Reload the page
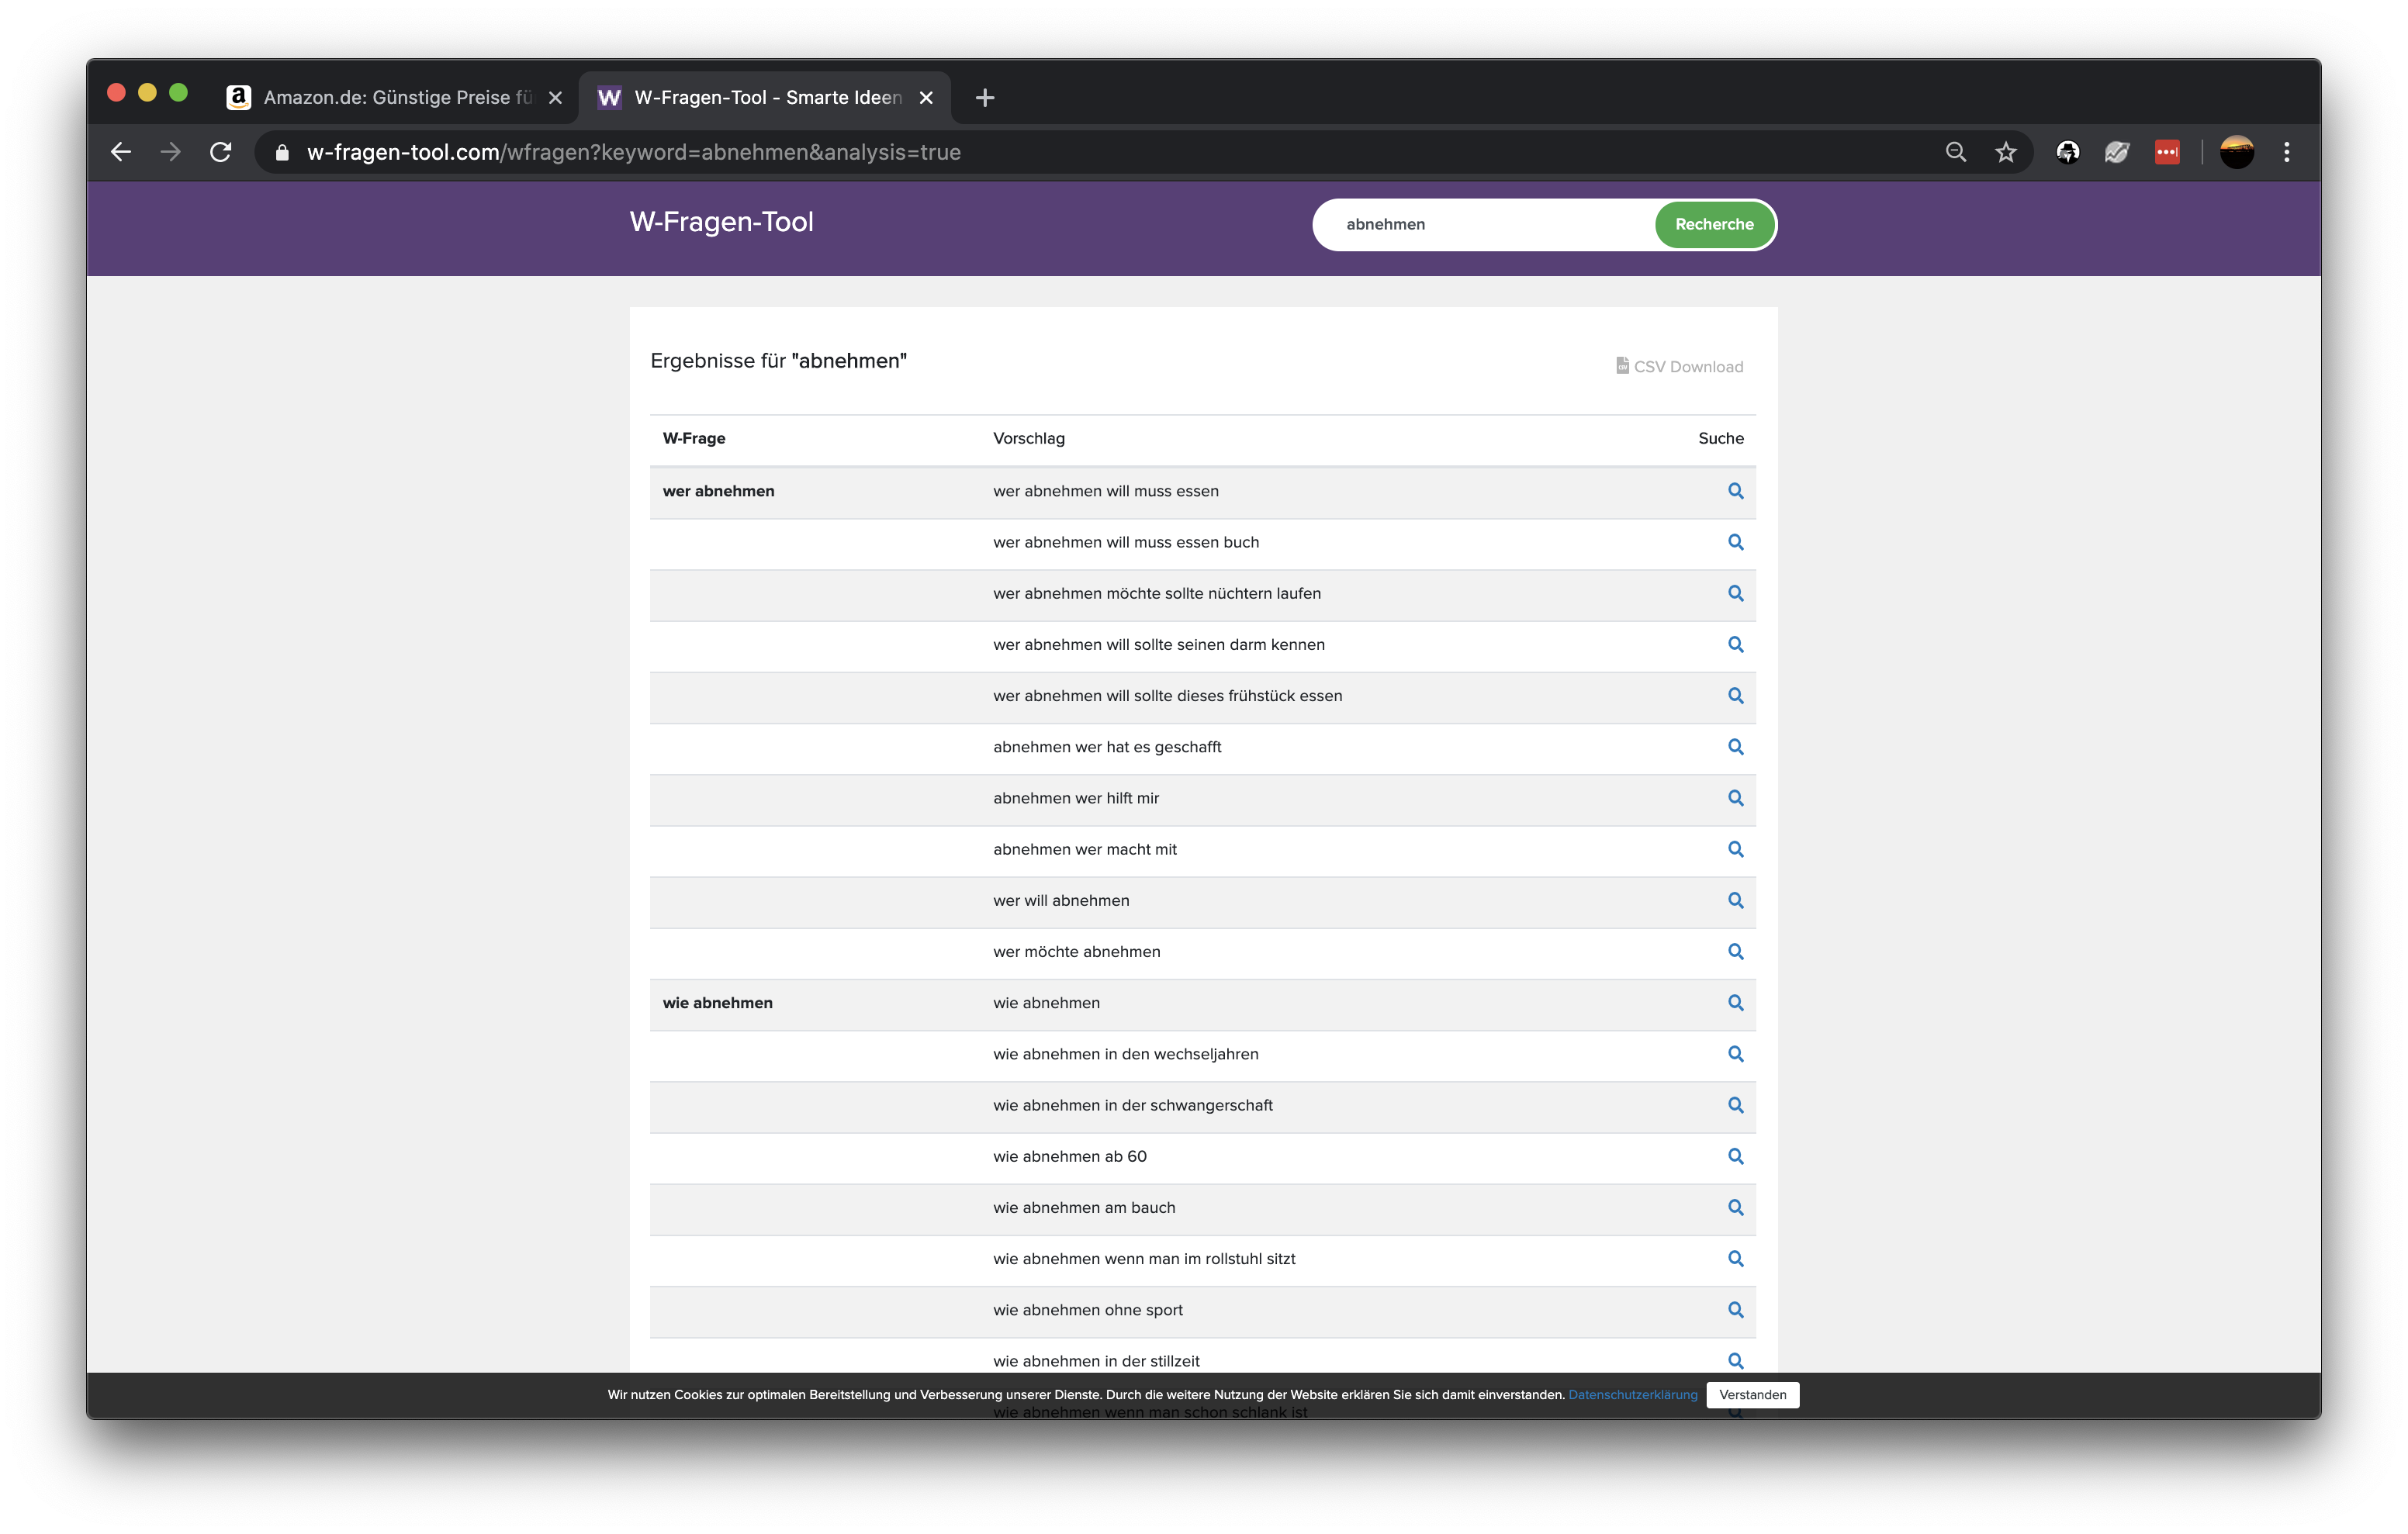This screenshot has height=1534, width=2408. click(221, 152)
